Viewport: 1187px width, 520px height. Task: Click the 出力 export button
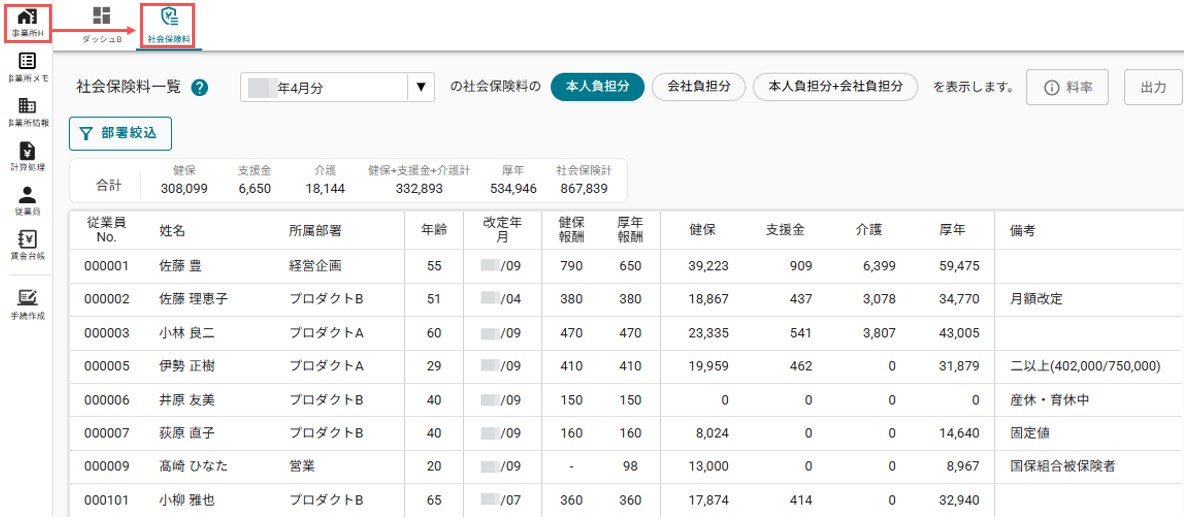1153,87
